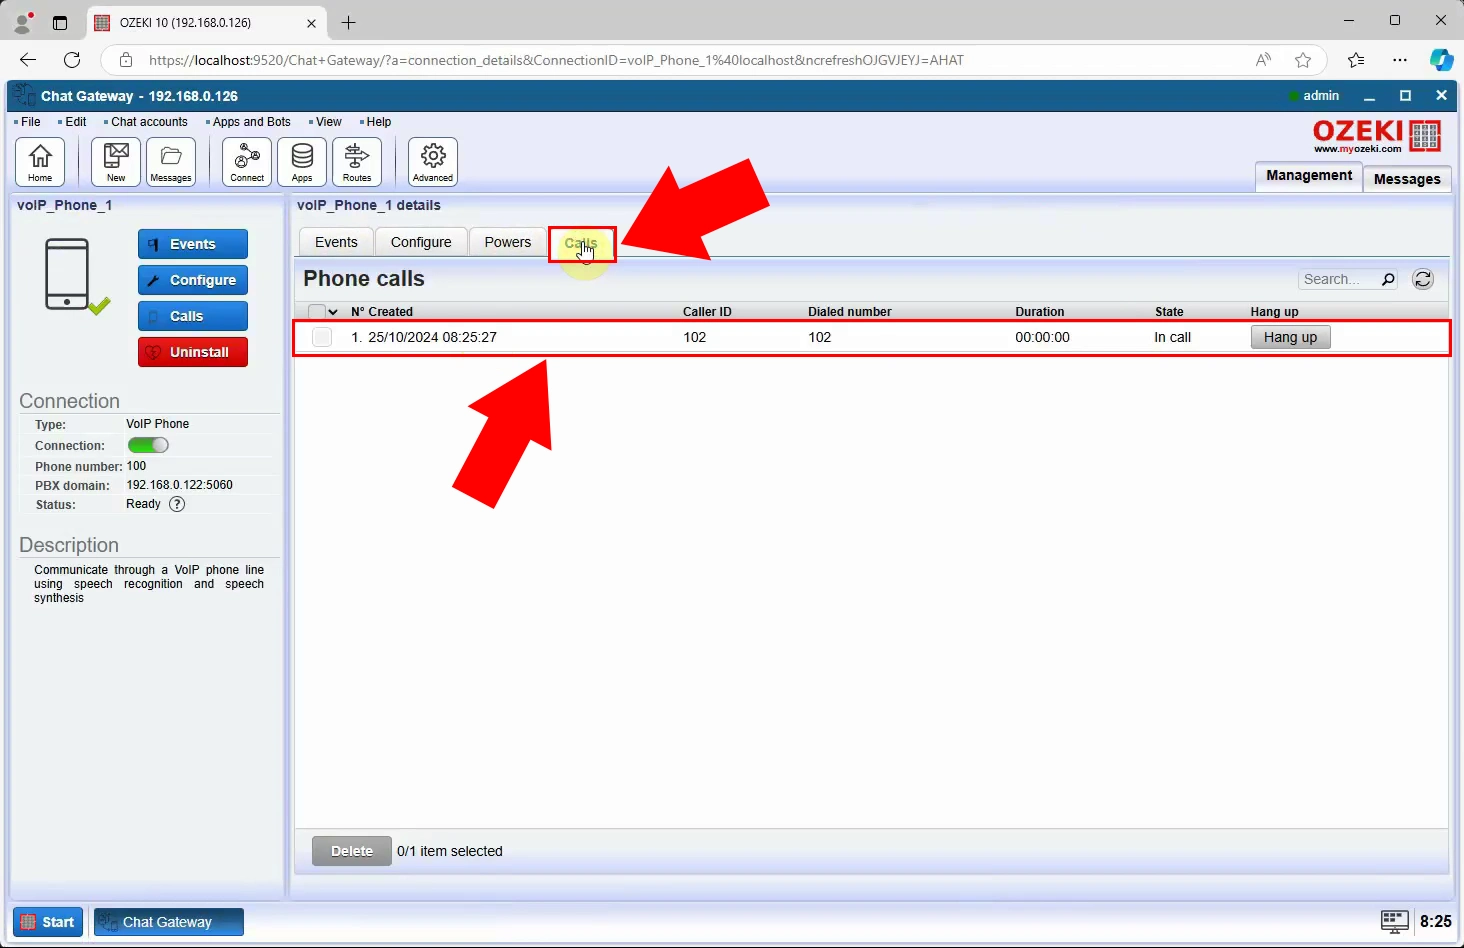Check the select-all checkbox in the table header
The height and width of the screenshot is (948, 1464).
coord(317,311)
